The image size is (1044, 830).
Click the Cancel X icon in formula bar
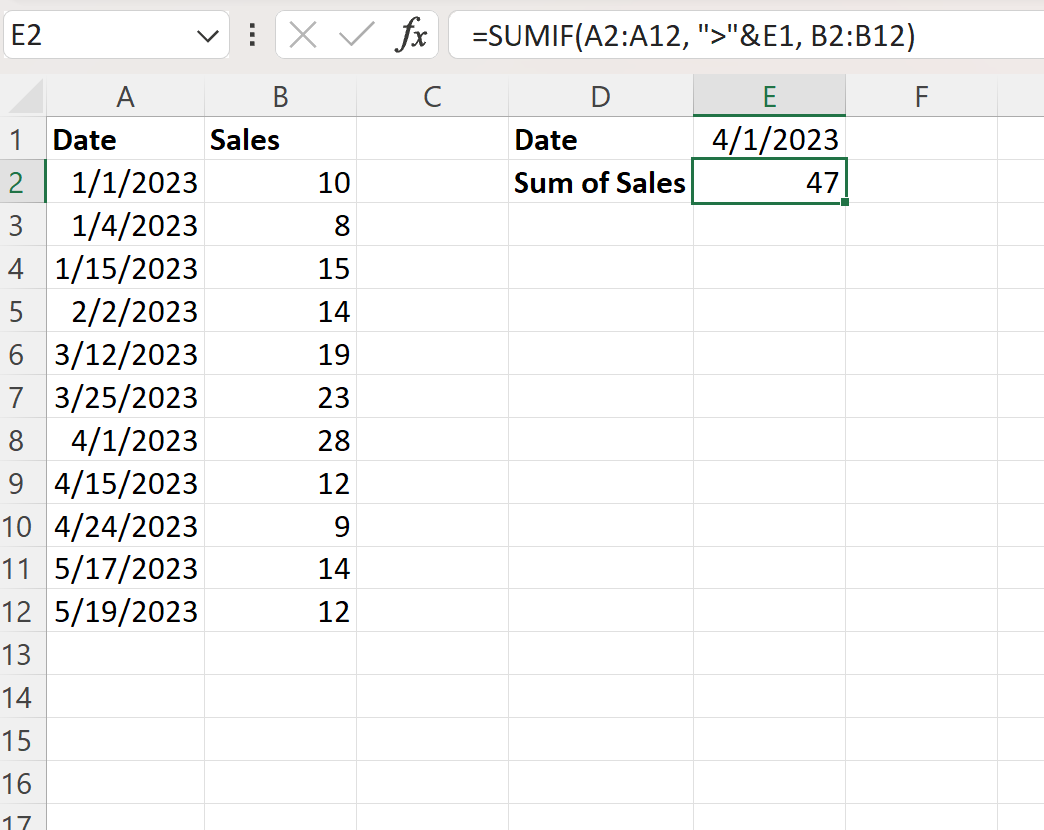(302, 37)
